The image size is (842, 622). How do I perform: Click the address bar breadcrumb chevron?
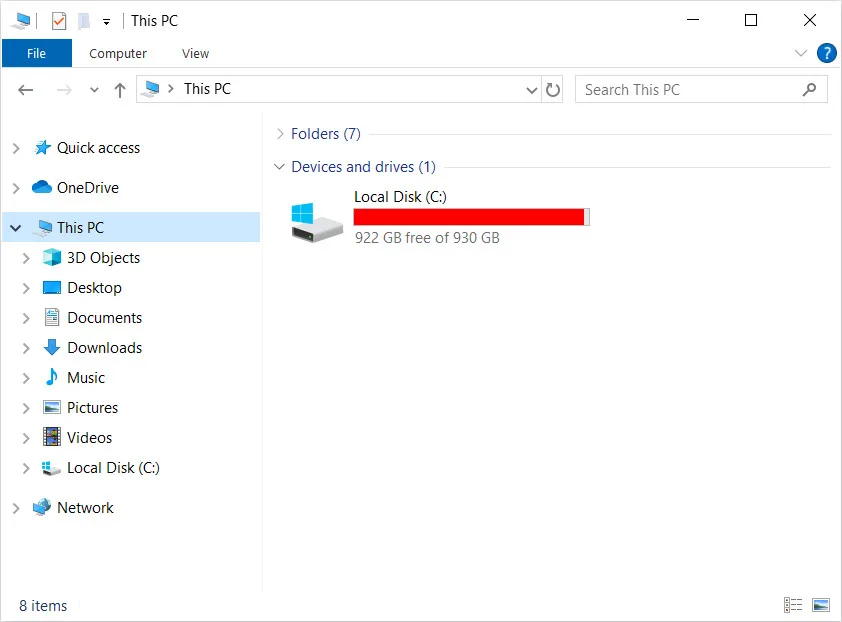click(171, 89)
